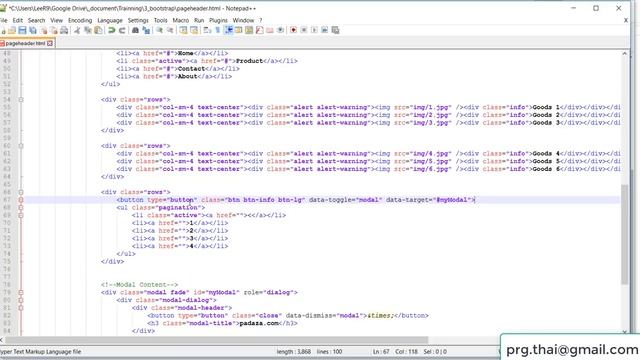
Task: Open the Run menu
Action: (x=199, y=20)
